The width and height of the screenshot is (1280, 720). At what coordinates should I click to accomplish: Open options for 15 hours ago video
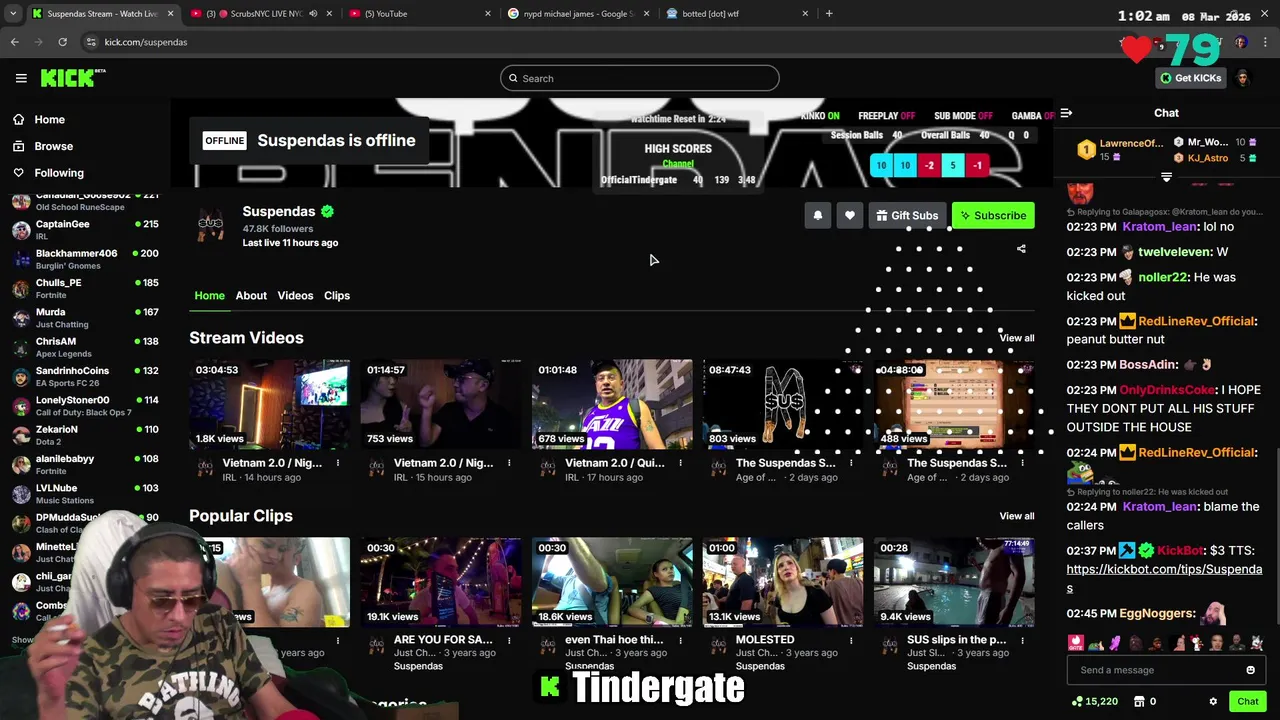509,463
